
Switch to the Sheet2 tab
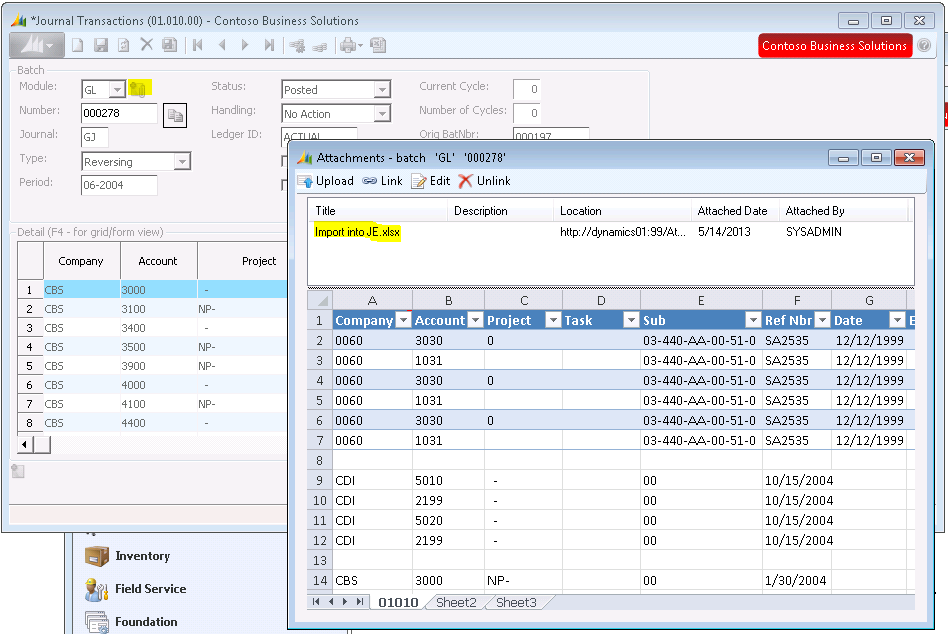[x=456, y=602]
